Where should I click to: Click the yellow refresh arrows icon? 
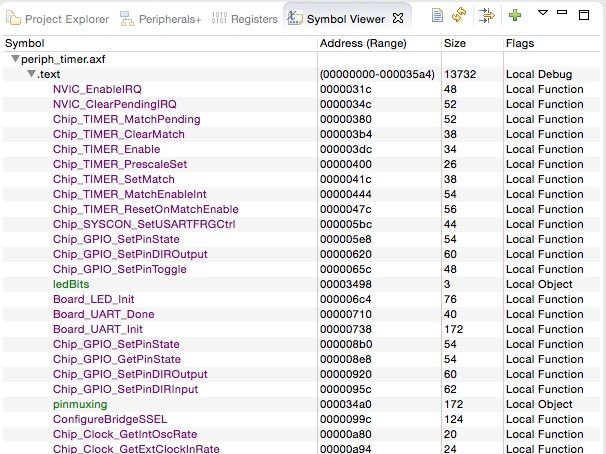tap(459, 15)
